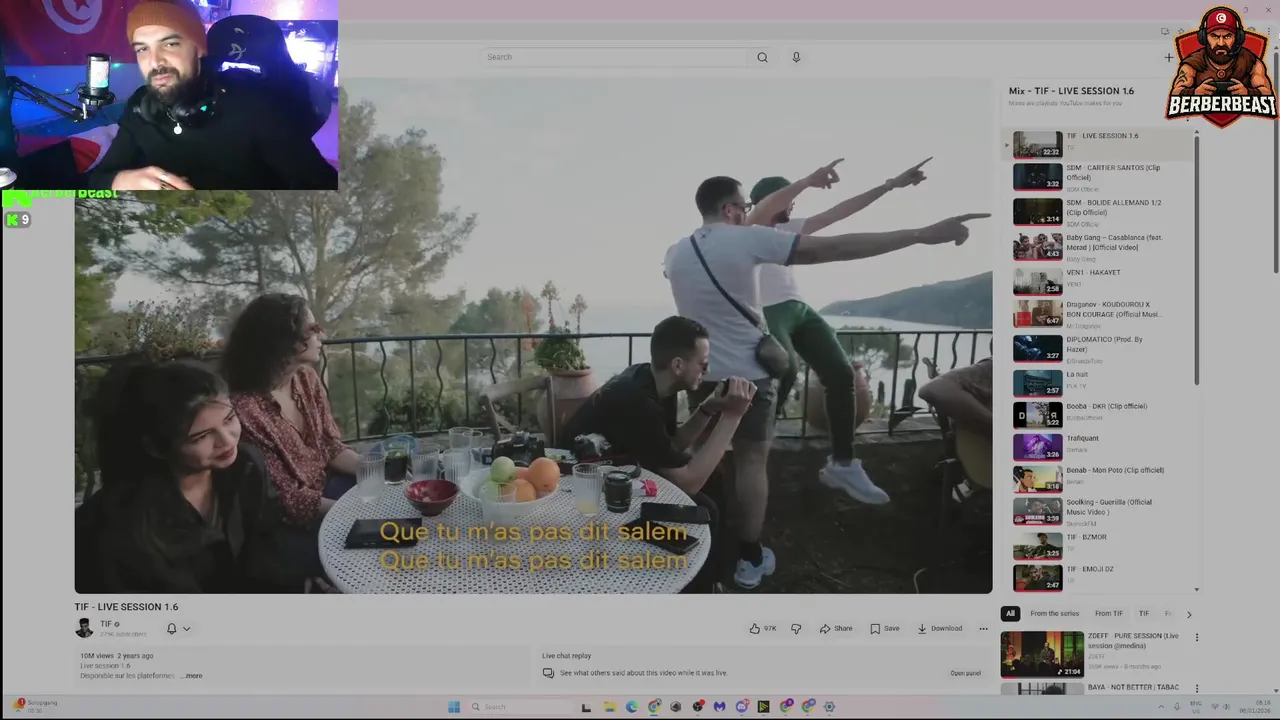Click Open panel for live chat replay
The image size is (1280, 720).
pyautogui.click(x=965, y=673)
